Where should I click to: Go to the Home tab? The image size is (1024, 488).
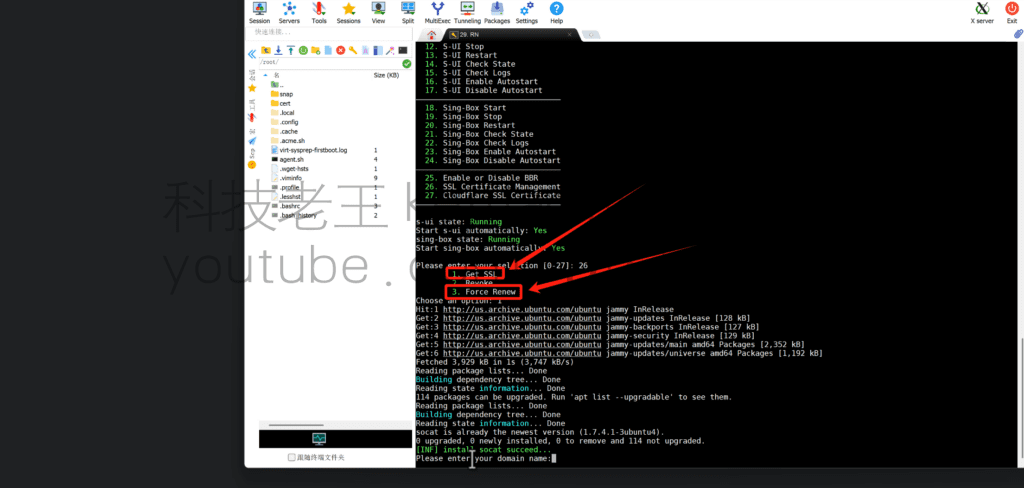[x=431, y=34]
